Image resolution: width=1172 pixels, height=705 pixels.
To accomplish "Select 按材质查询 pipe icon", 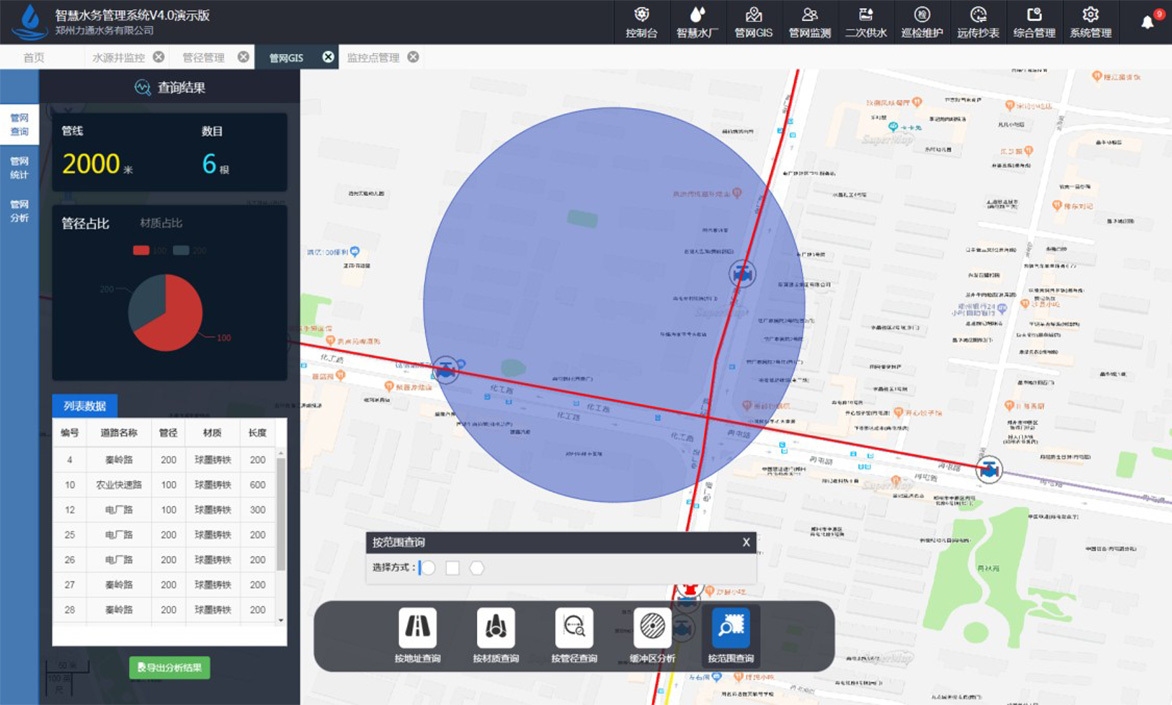I will coord(496,627).
